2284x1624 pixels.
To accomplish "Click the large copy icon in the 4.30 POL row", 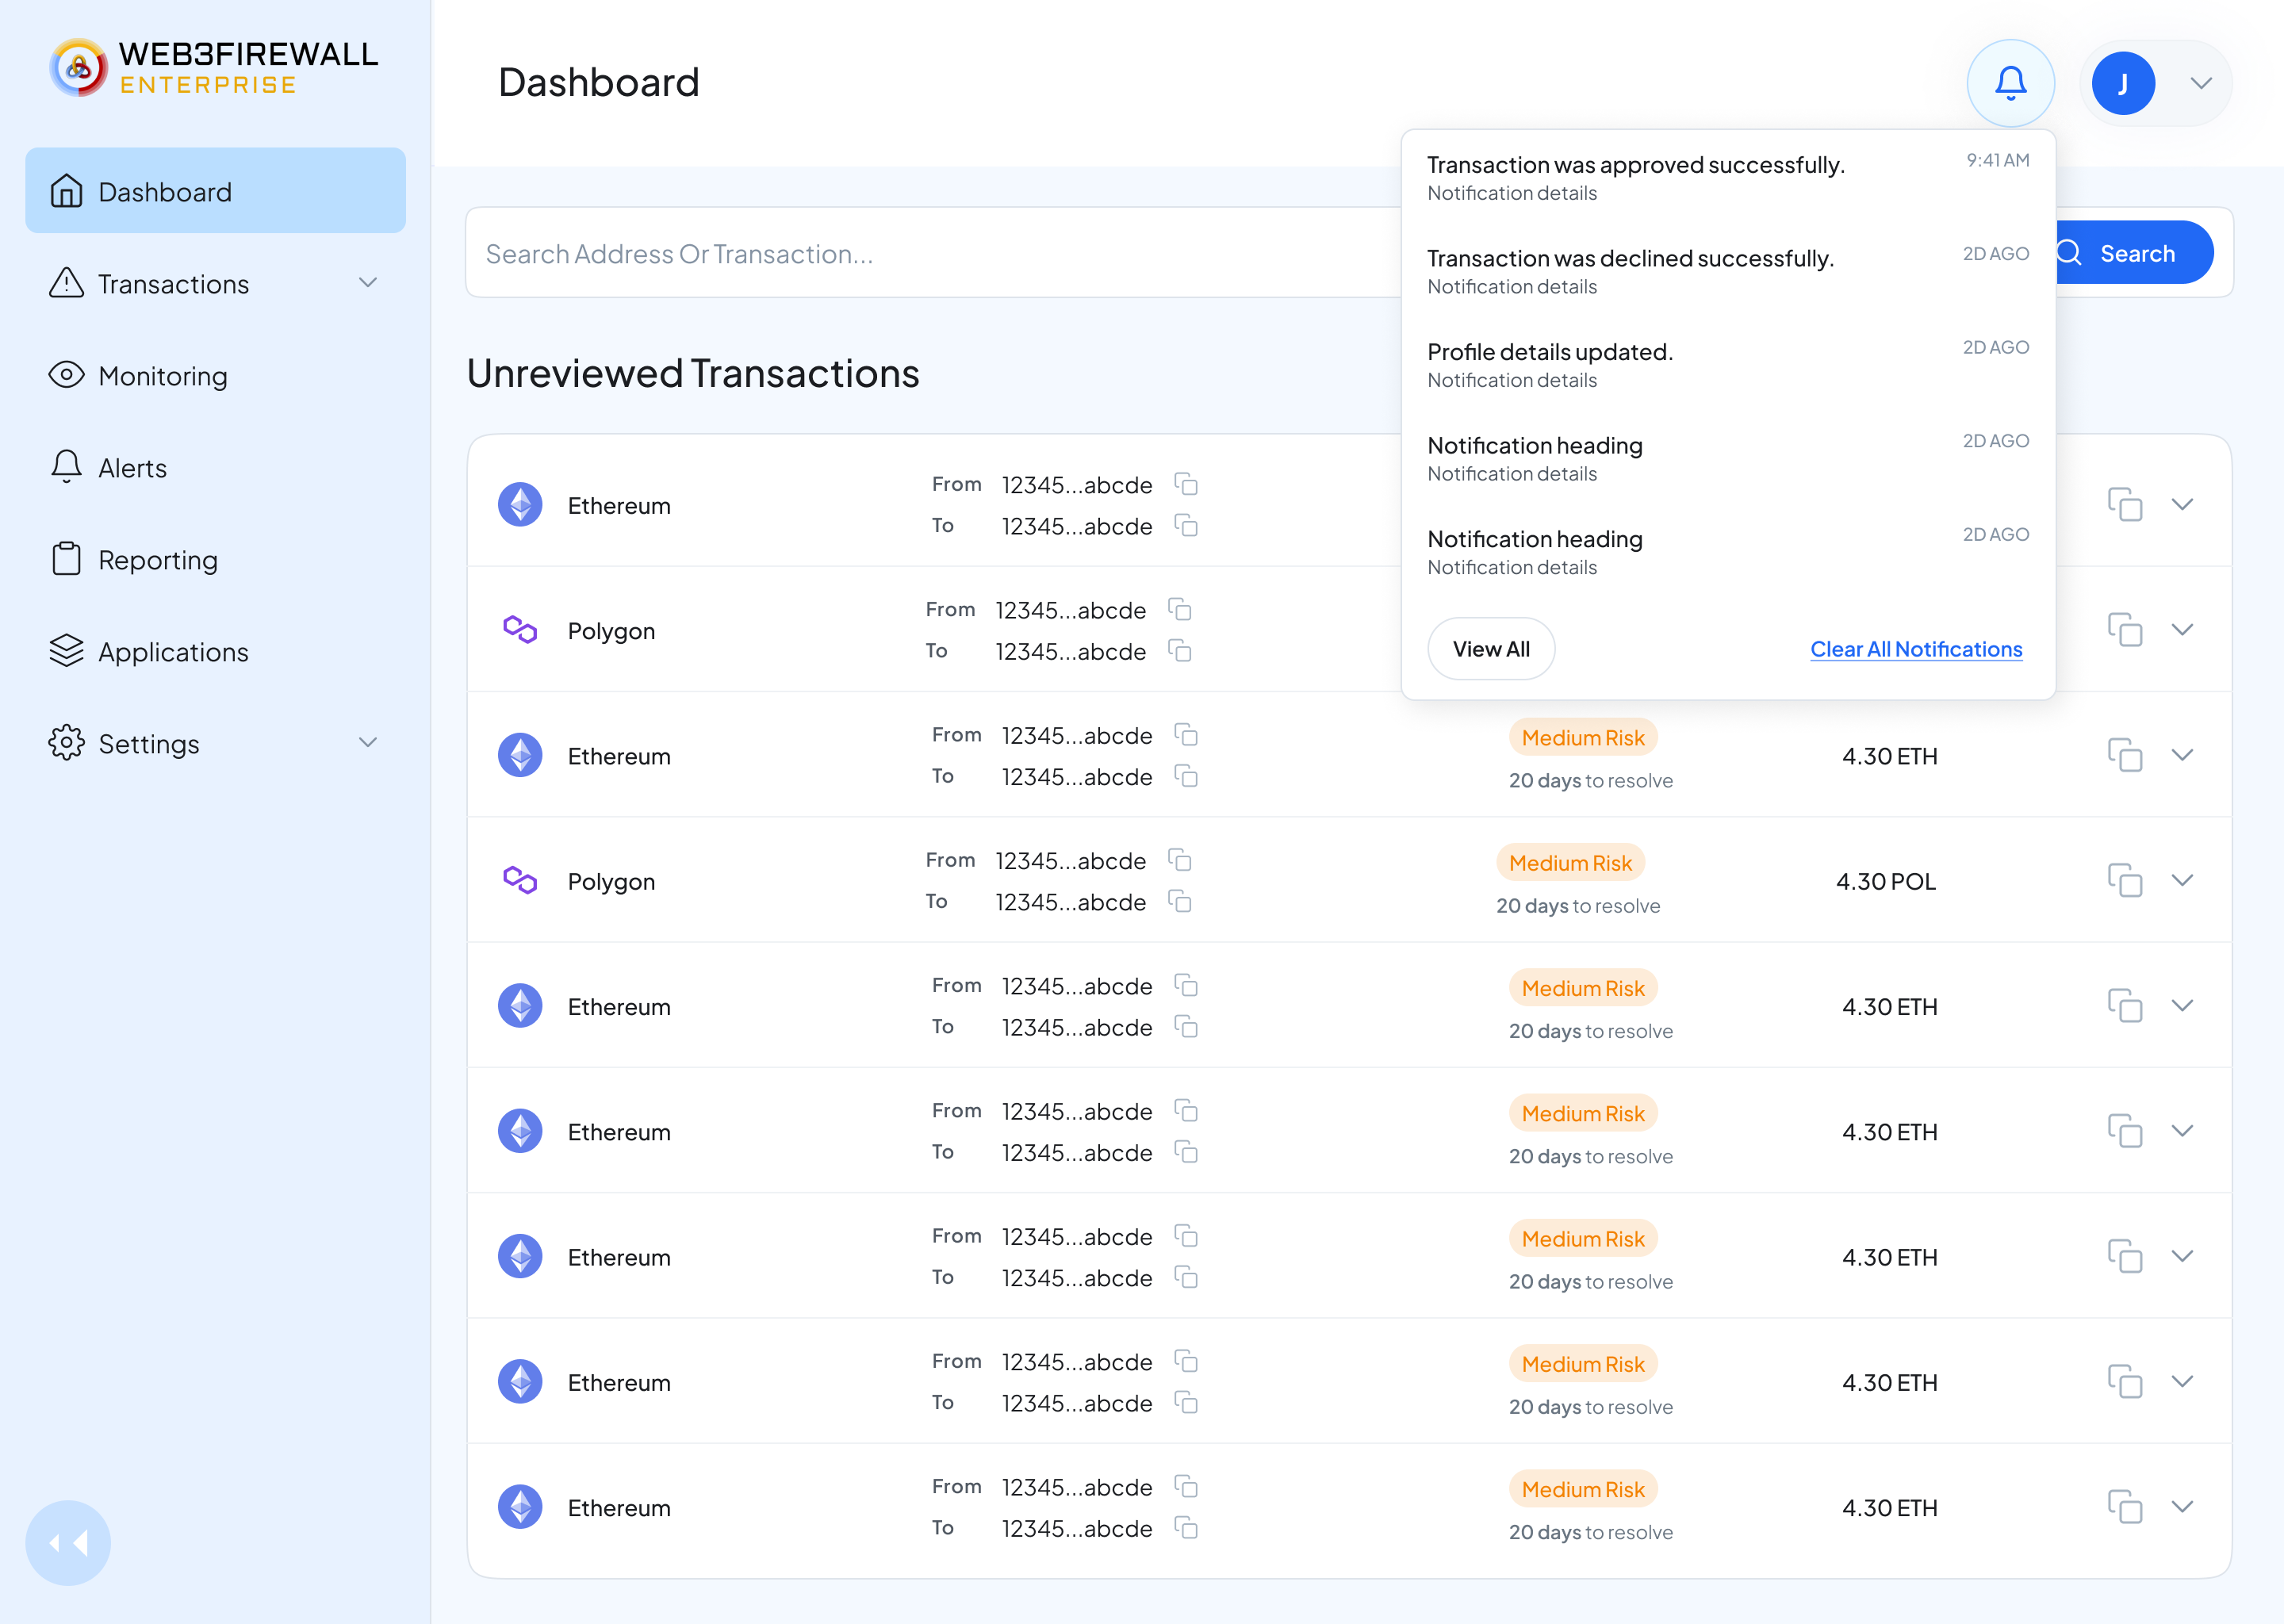I will [2124, 880].
